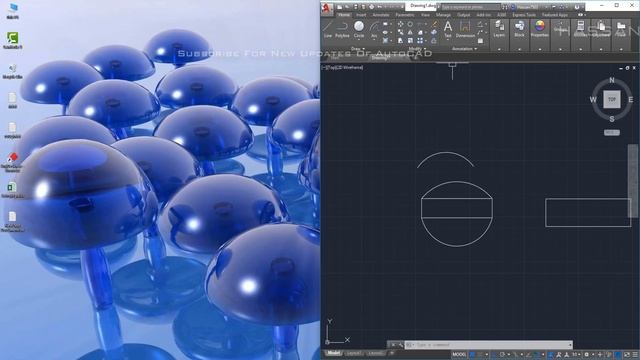This screenshot has width=640, height=360.
Task: Select the Line tool in the Draw panel
Action: click(x=328, y=29)
